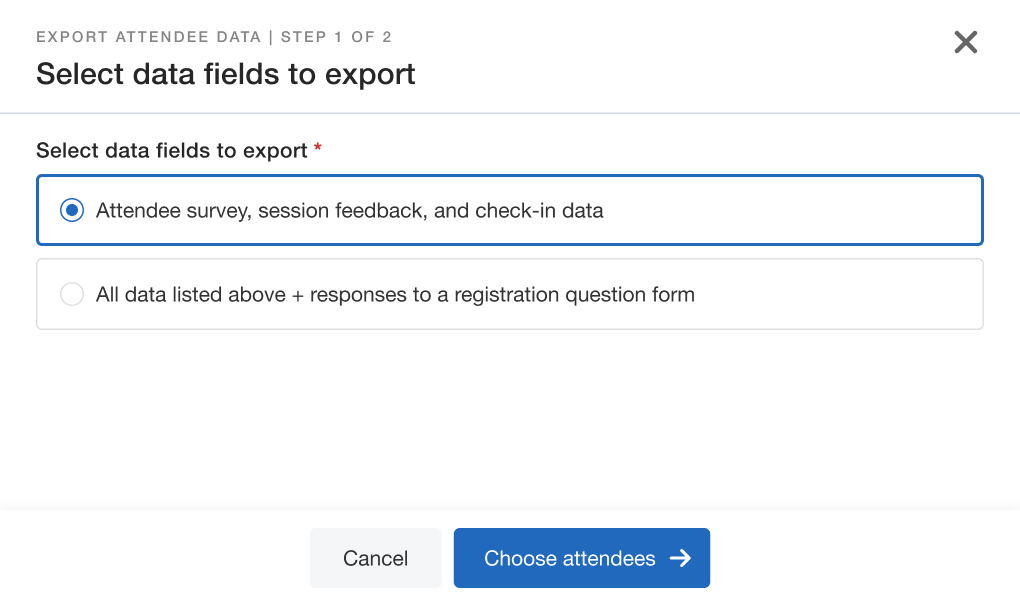This screenshot has width=1020, height=606.
Task: Click the red required asterisk
Action: (x=318, y=149)
